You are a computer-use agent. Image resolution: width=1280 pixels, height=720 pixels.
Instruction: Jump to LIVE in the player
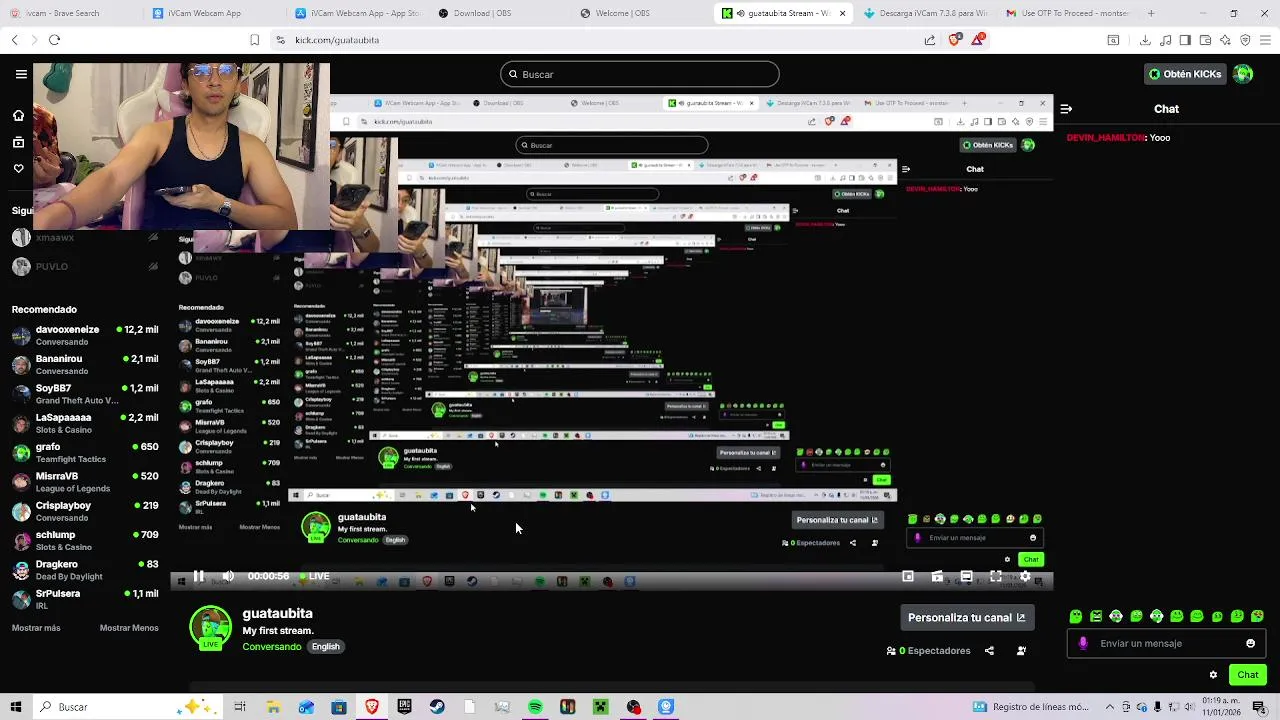[x=315, y=576]
